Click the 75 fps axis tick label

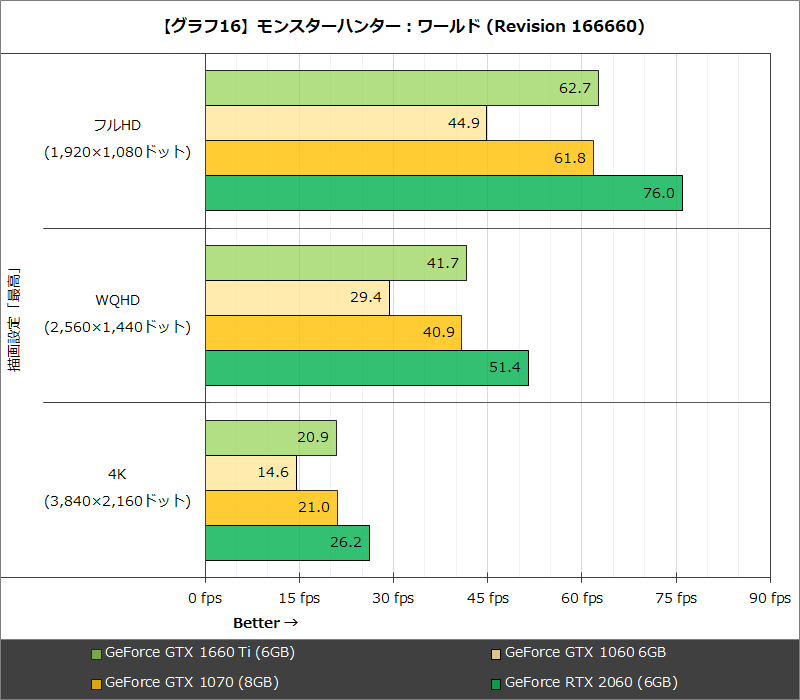(x=676, y=598)
